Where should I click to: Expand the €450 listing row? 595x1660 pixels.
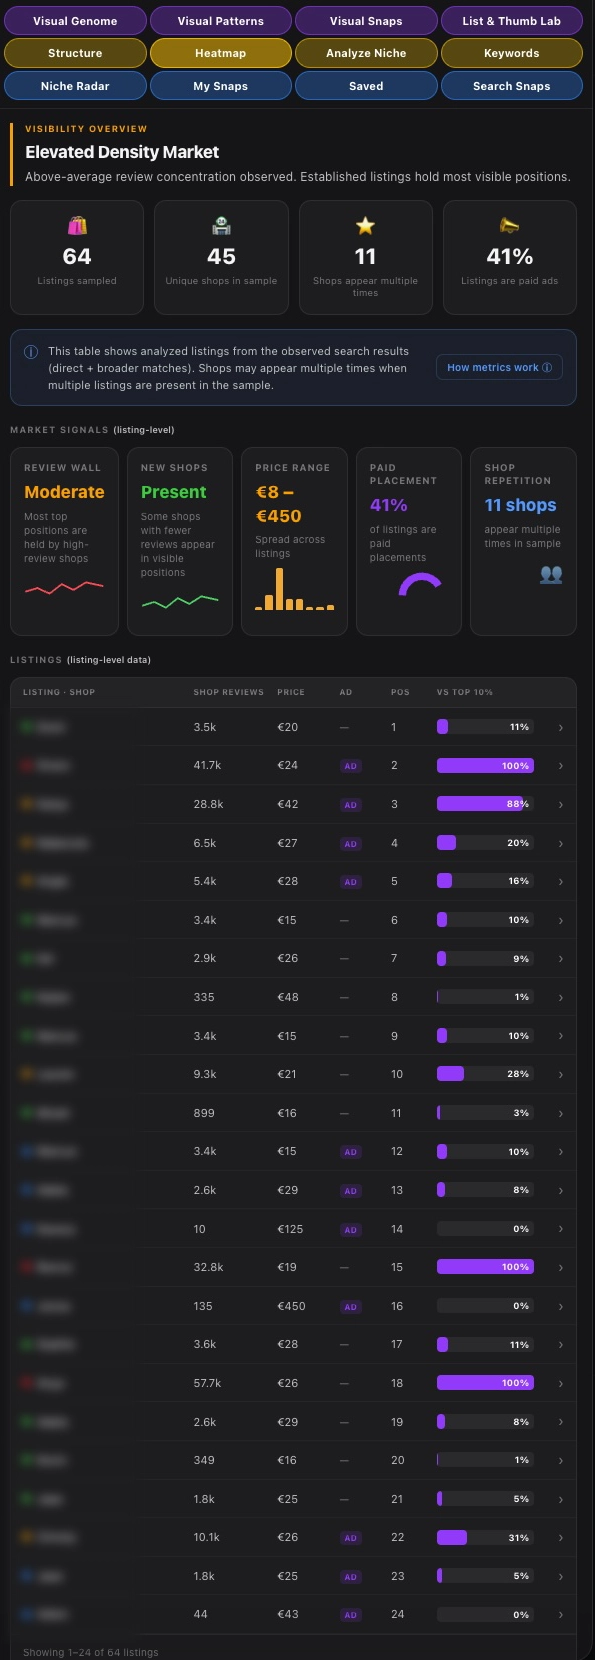560,1307
